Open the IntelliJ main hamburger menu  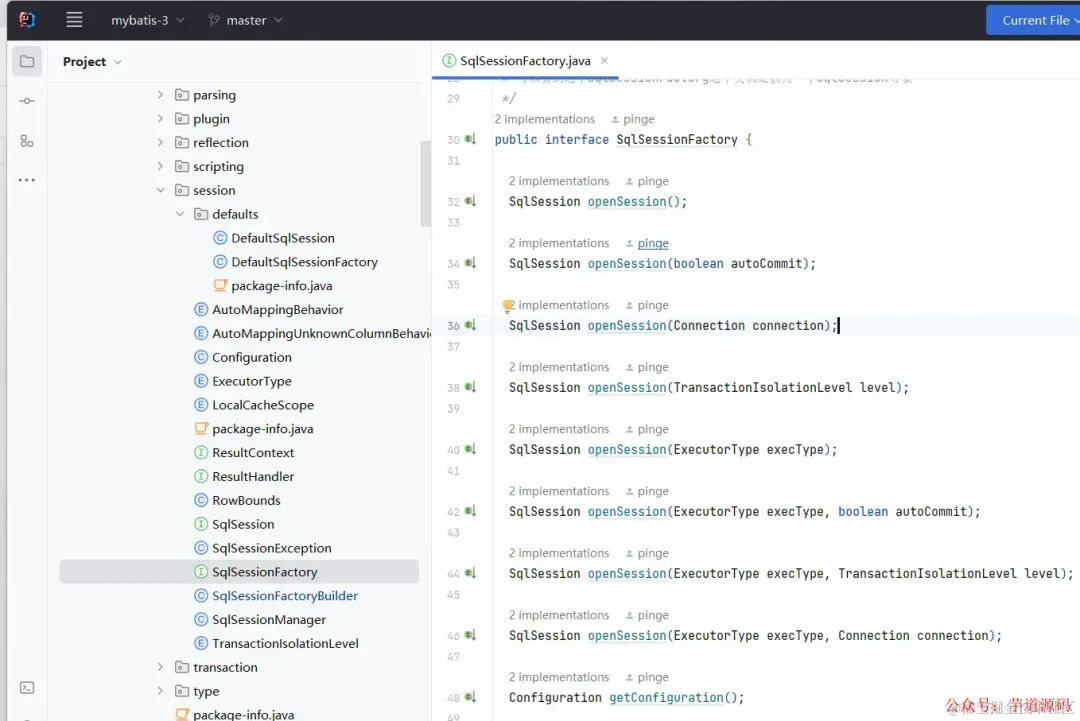(x=74, y=20)
